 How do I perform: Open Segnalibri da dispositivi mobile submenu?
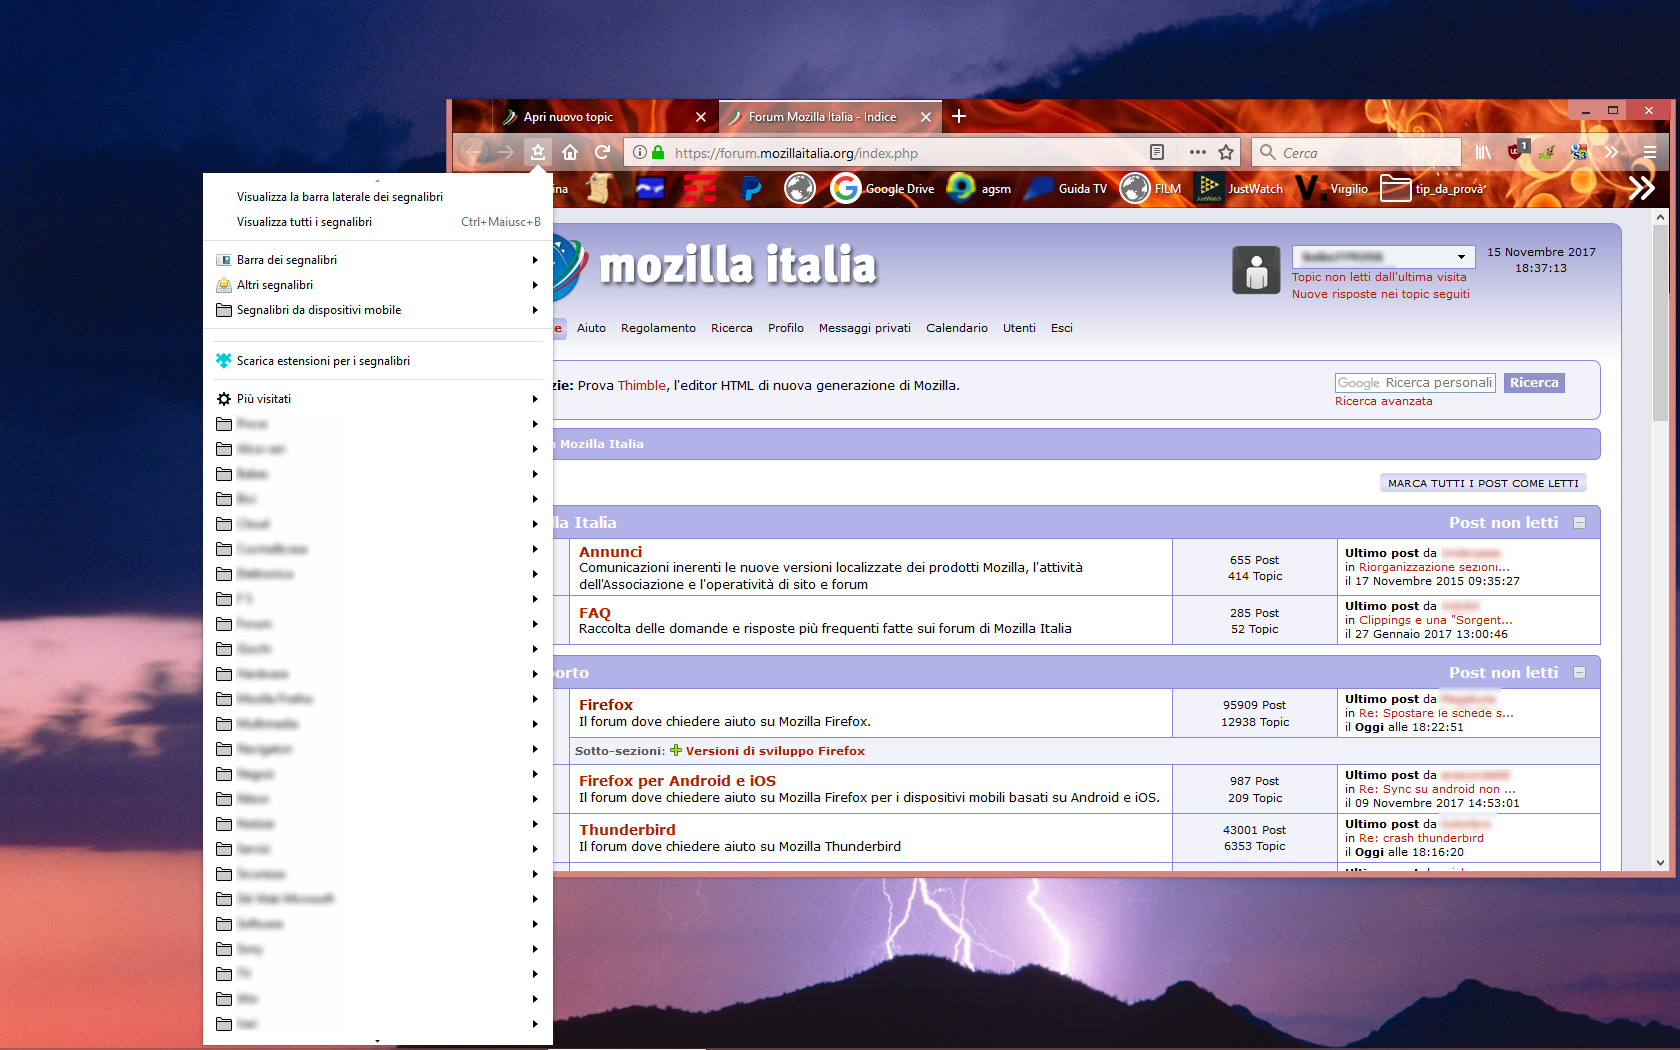pyautogui.click(x=378, y=310)
